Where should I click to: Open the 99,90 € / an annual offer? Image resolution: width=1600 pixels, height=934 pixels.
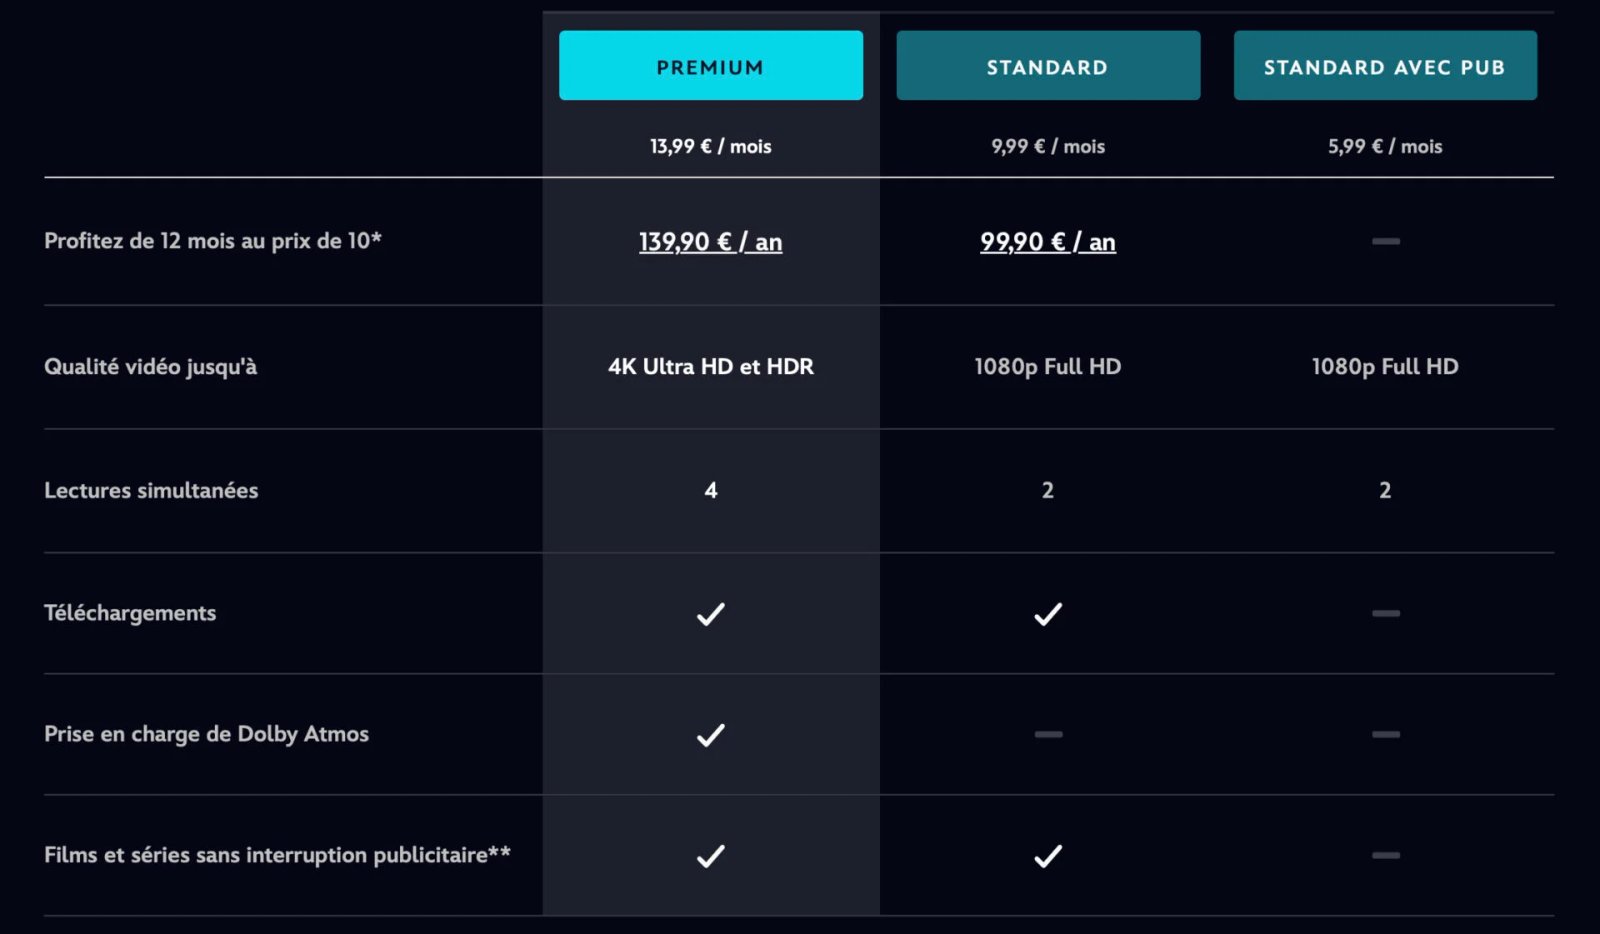tap(1047, 242)
